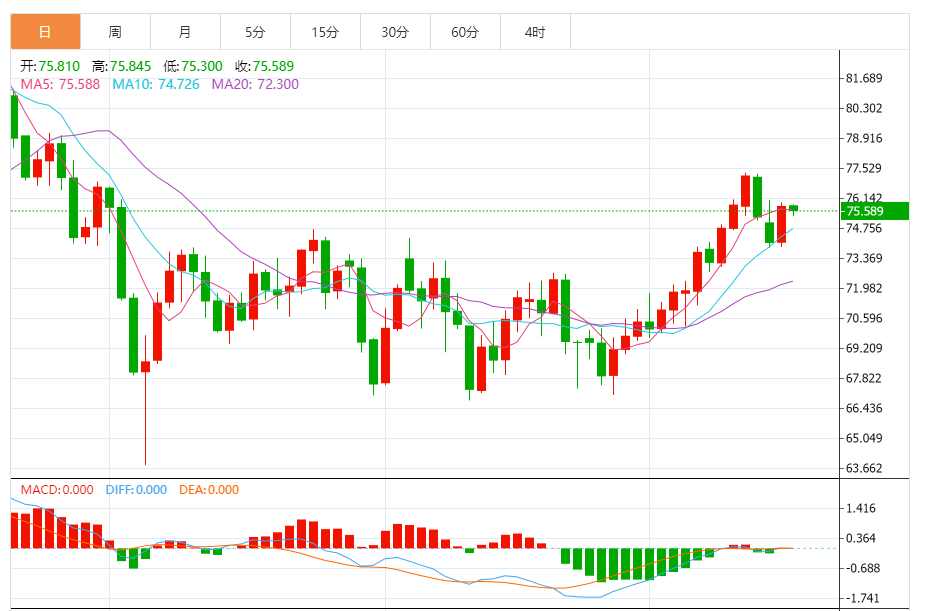Screen dimensions: 925x611
Task: Click the 73.369 price axis label
Action: click(864, 258)
